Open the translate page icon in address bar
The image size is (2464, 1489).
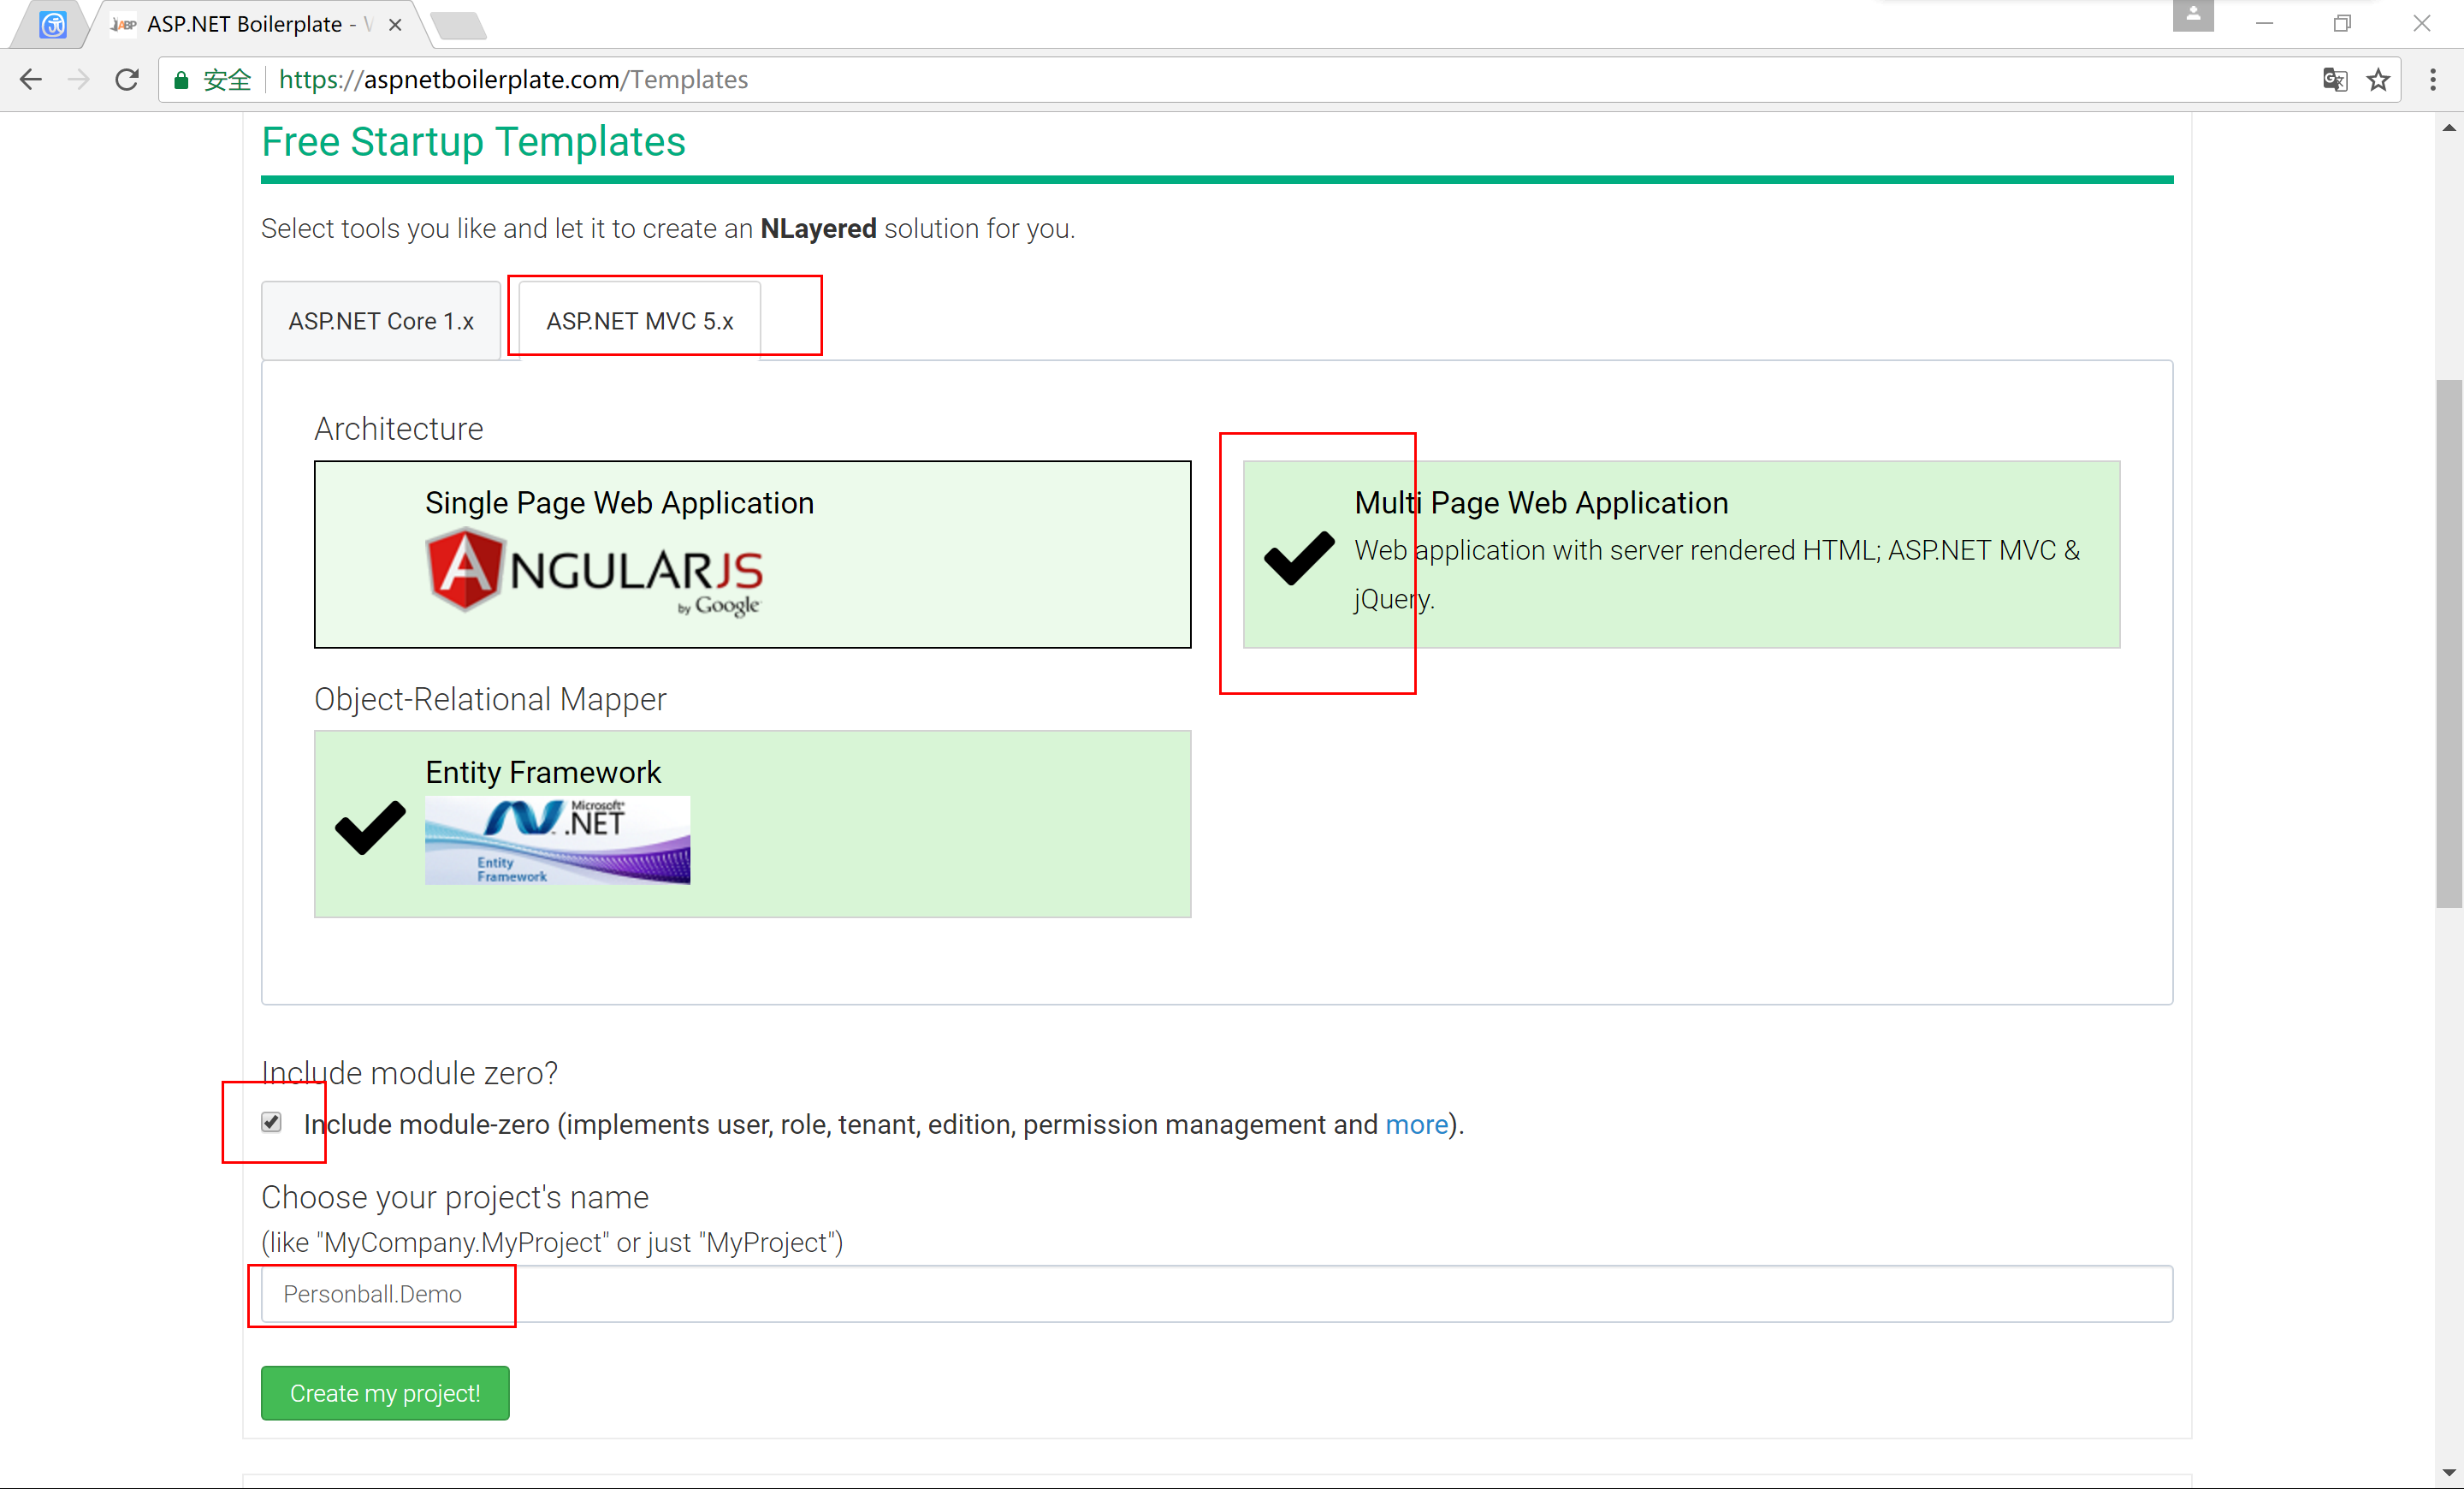[x=2334, y=80]
